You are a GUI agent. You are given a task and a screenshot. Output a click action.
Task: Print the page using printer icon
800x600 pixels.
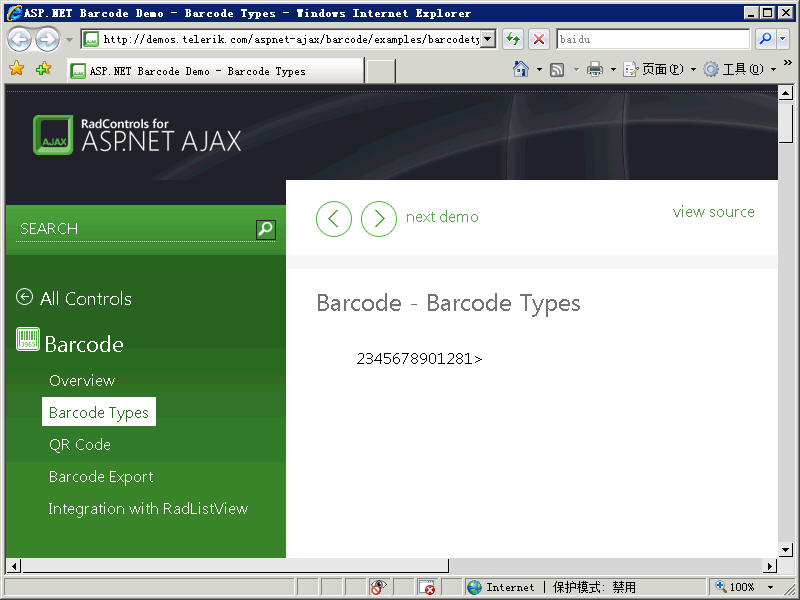pos(595,69)
